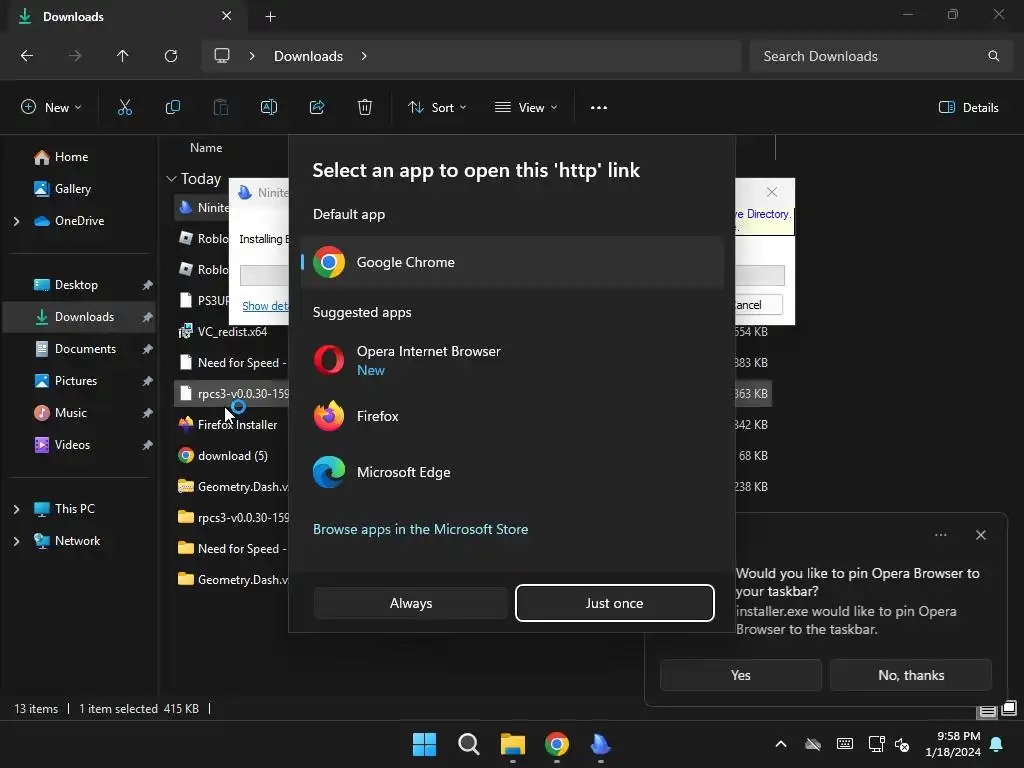Toggle the Details pane button
Viewport: 1024px width, 768px height.
[x=968, y=107]
